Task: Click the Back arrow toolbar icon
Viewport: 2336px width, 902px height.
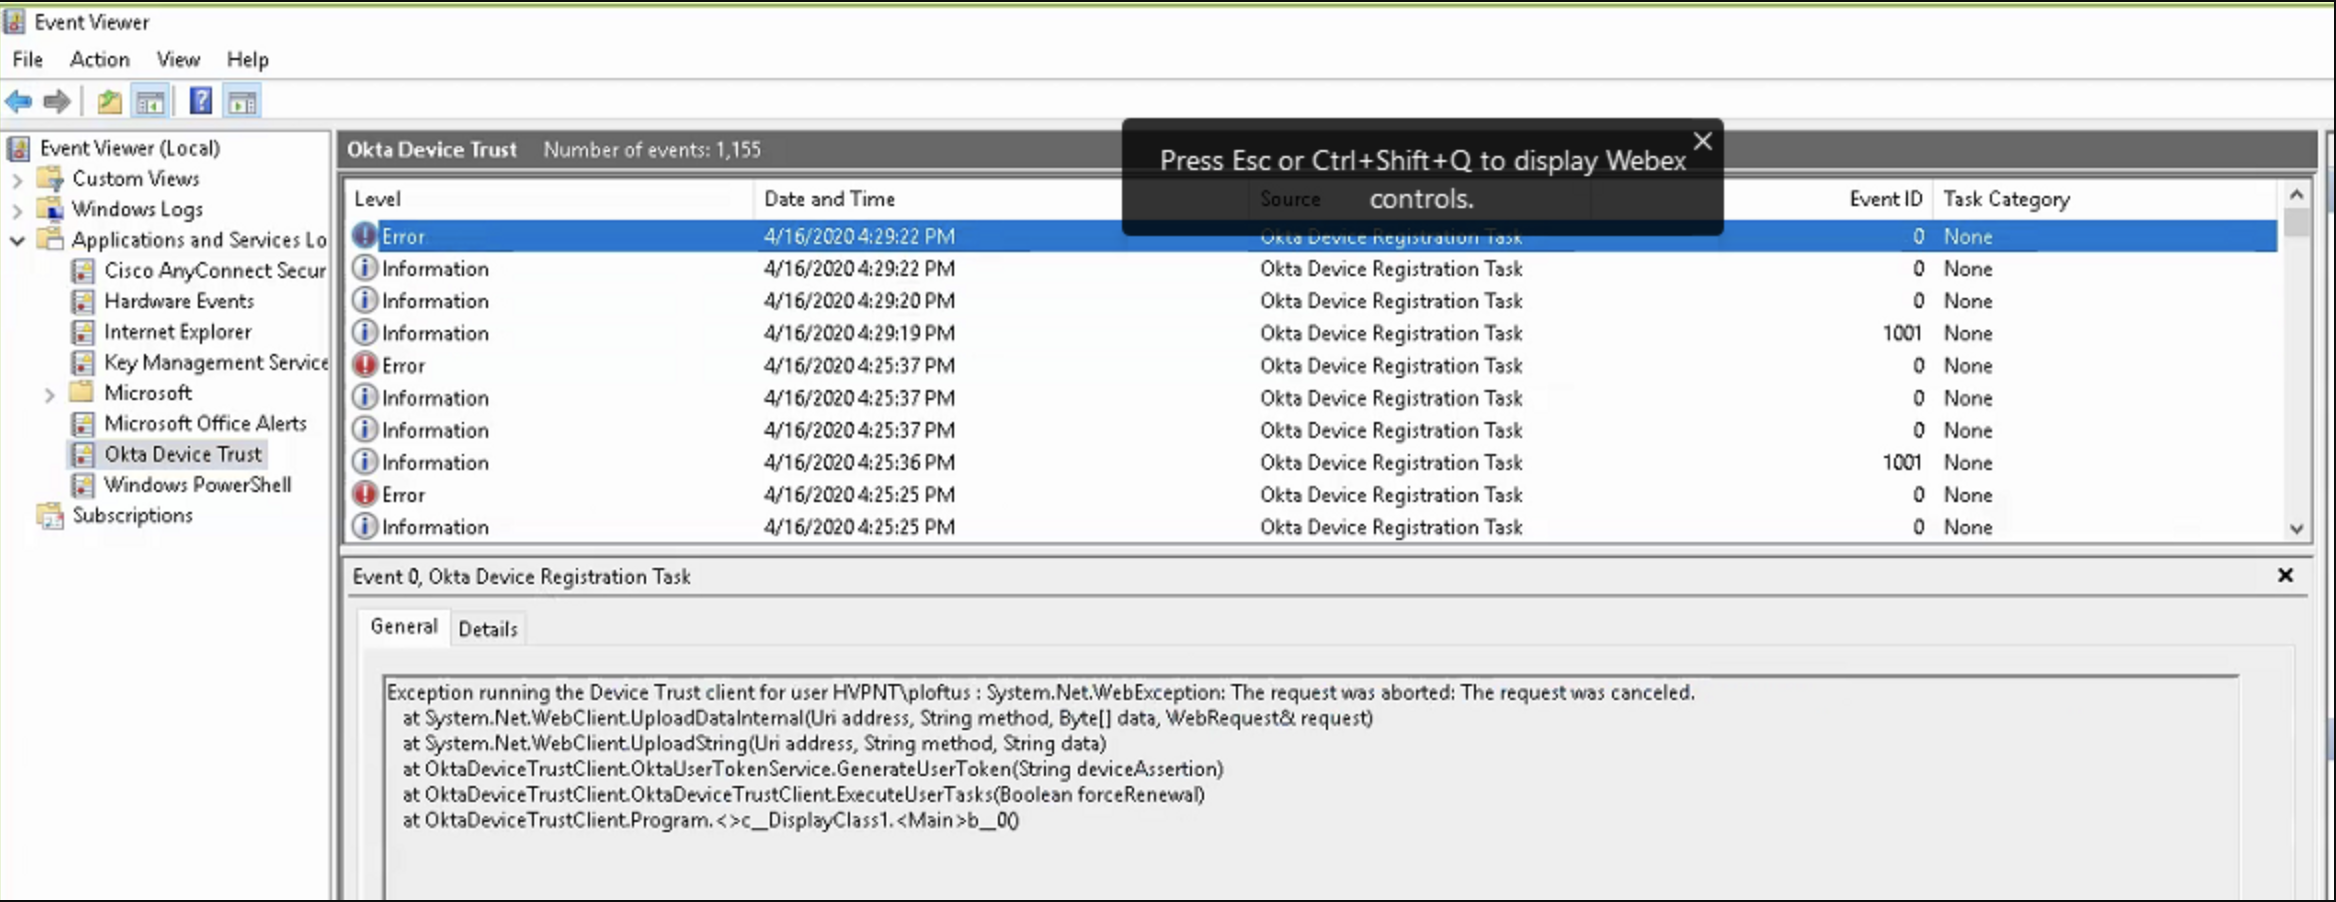Action: [19, 101]
